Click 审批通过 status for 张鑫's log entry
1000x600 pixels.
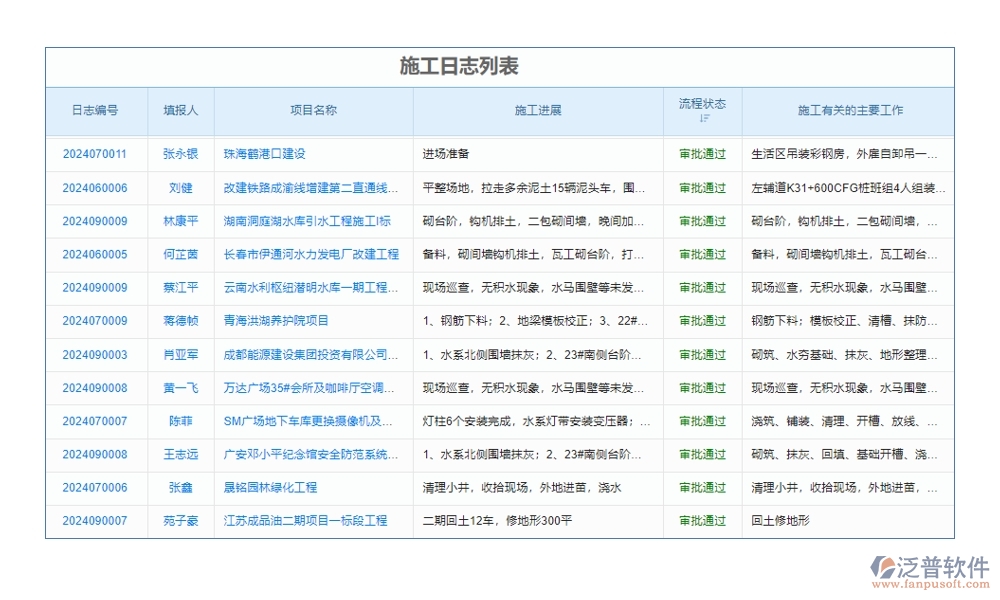[x=701, y=487]
